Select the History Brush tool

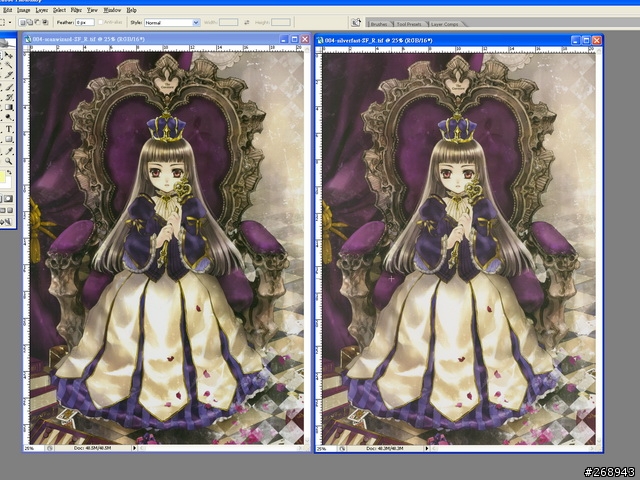9,97
